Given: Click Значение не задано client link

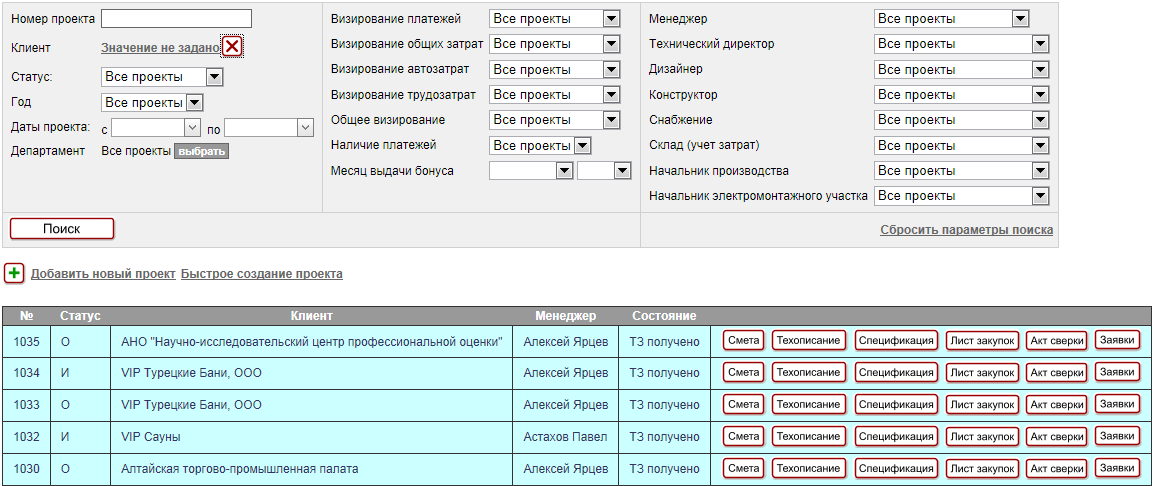Looking at the screenshot, I should coord(160,48).
